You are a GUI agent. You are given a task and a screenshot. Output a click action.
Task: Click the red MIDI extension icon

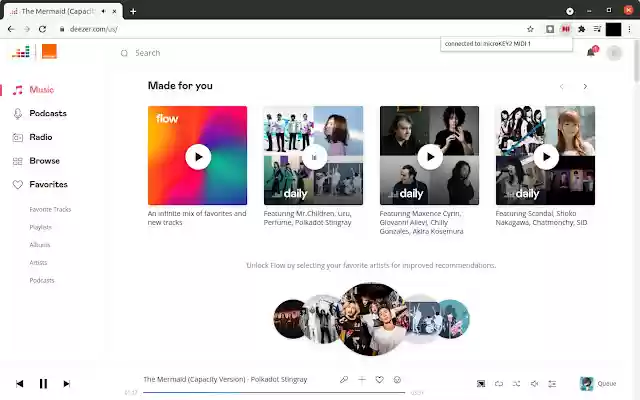[x=566, y=29]
